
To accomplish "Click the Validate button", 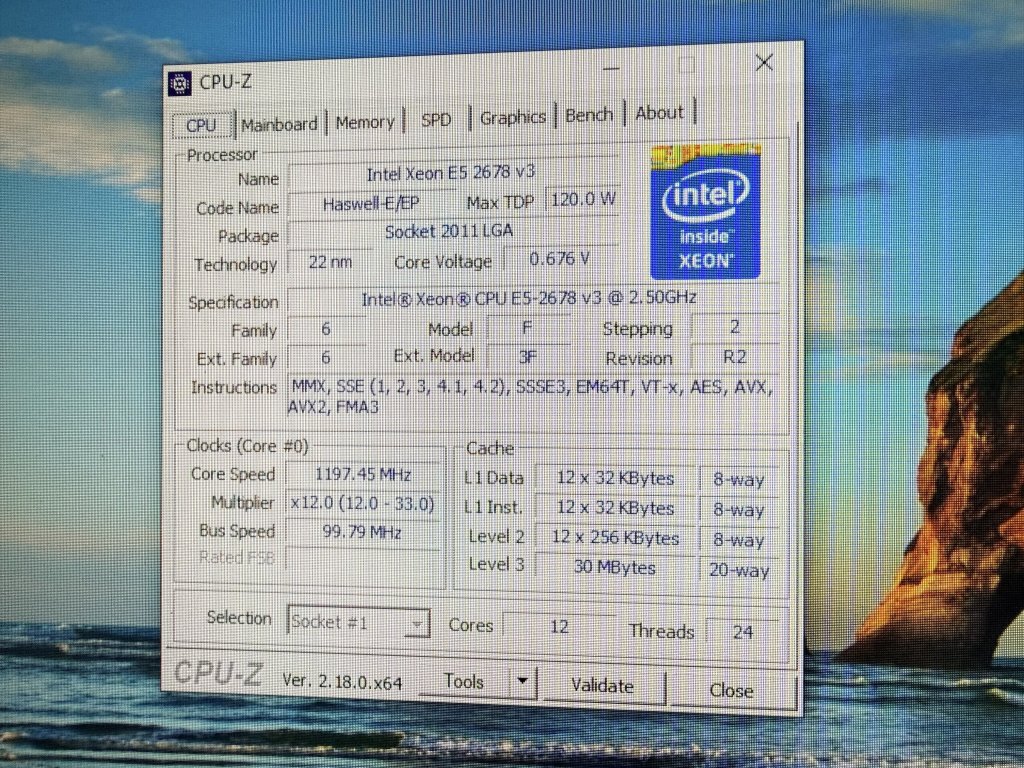I will (x=602, y=686).
